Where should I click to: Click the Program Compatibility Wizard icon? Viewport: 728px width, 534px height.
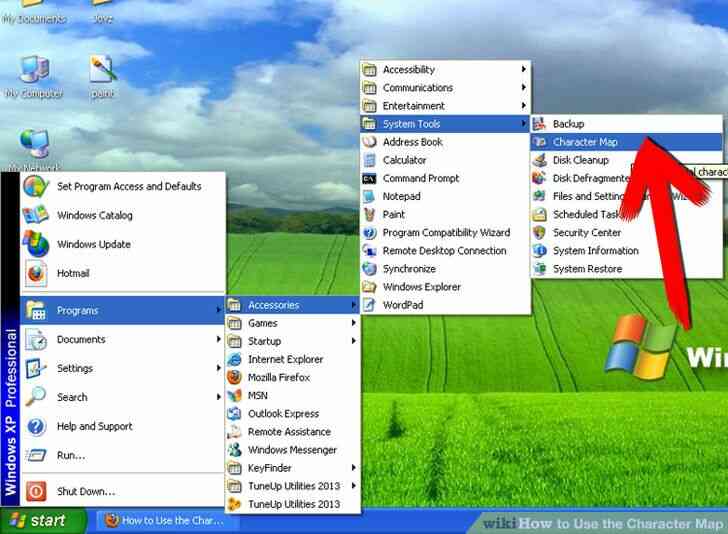369,233
